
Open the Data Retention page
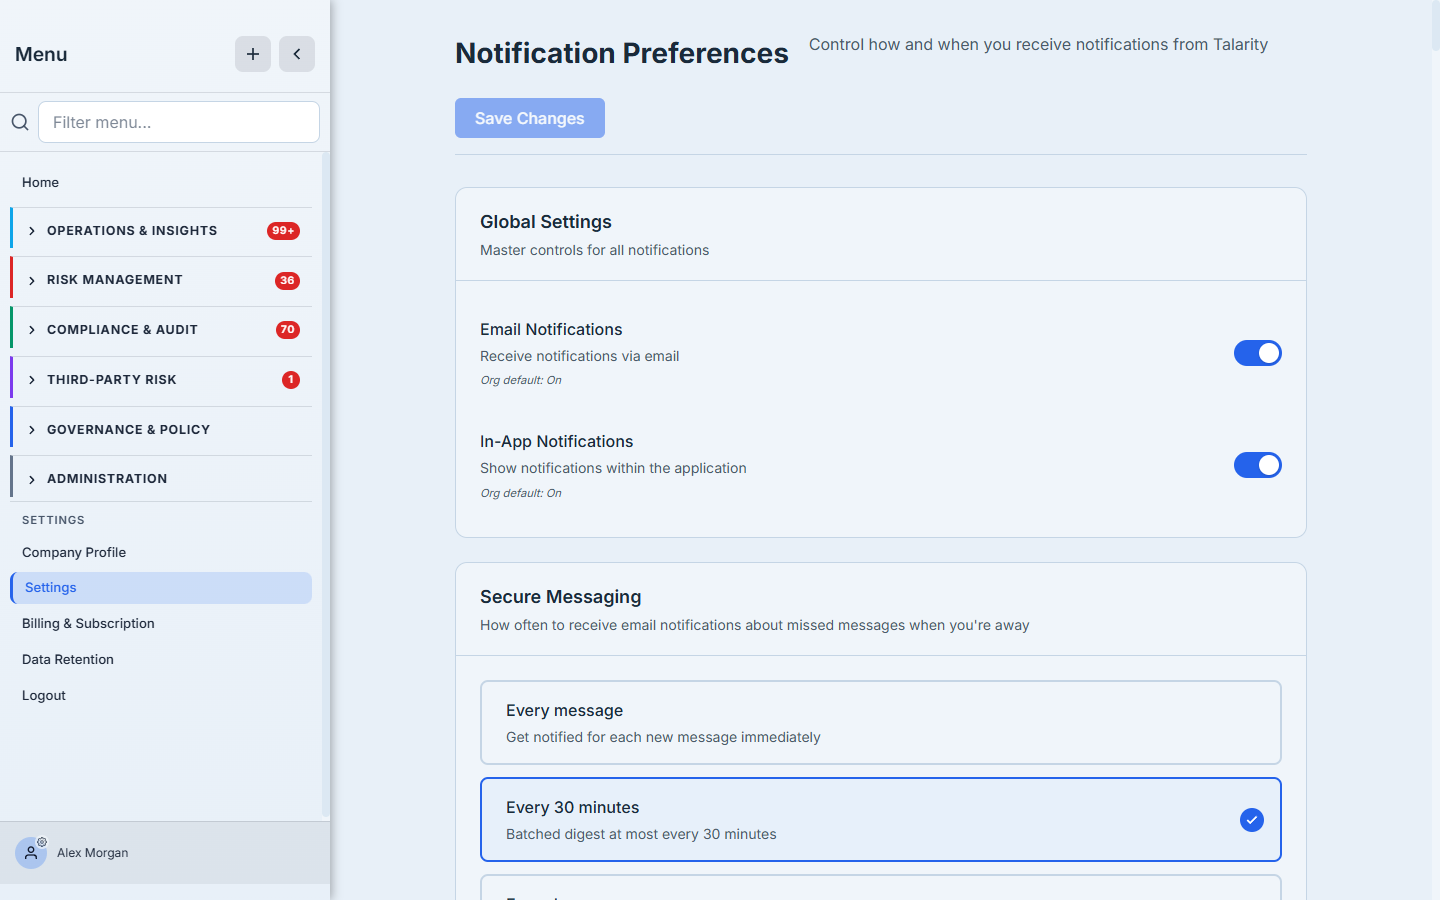(x=161, y=659)
